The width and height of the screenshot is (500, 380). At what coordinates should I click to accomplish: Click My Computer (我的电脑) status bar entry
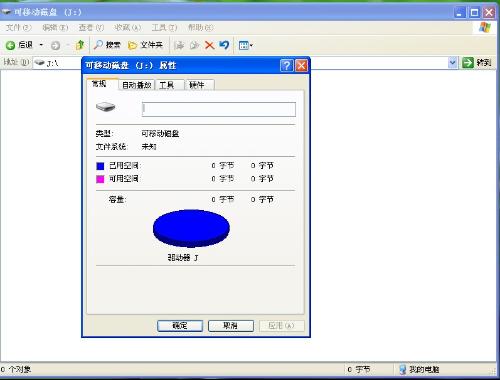click(419, 369)
